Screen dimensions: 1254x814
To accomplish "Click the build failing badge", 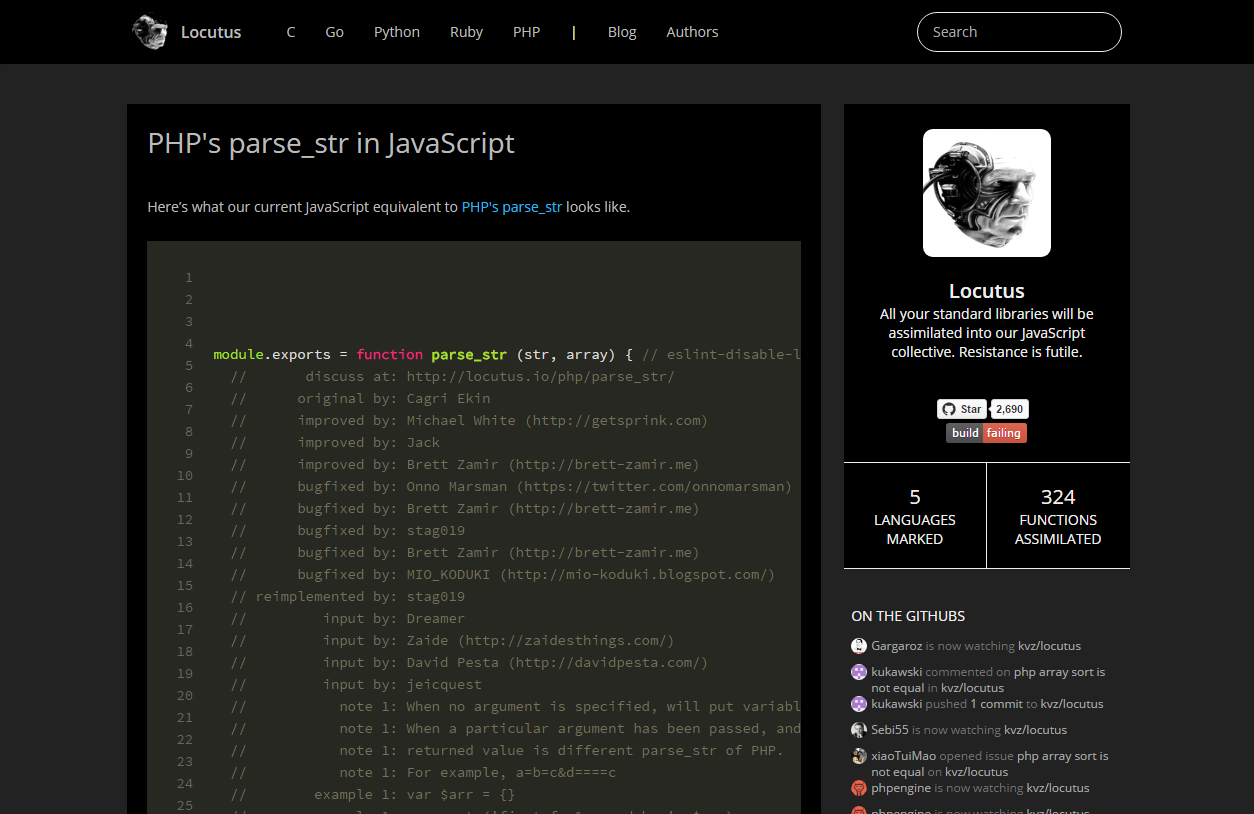I will tap(987, 433).
